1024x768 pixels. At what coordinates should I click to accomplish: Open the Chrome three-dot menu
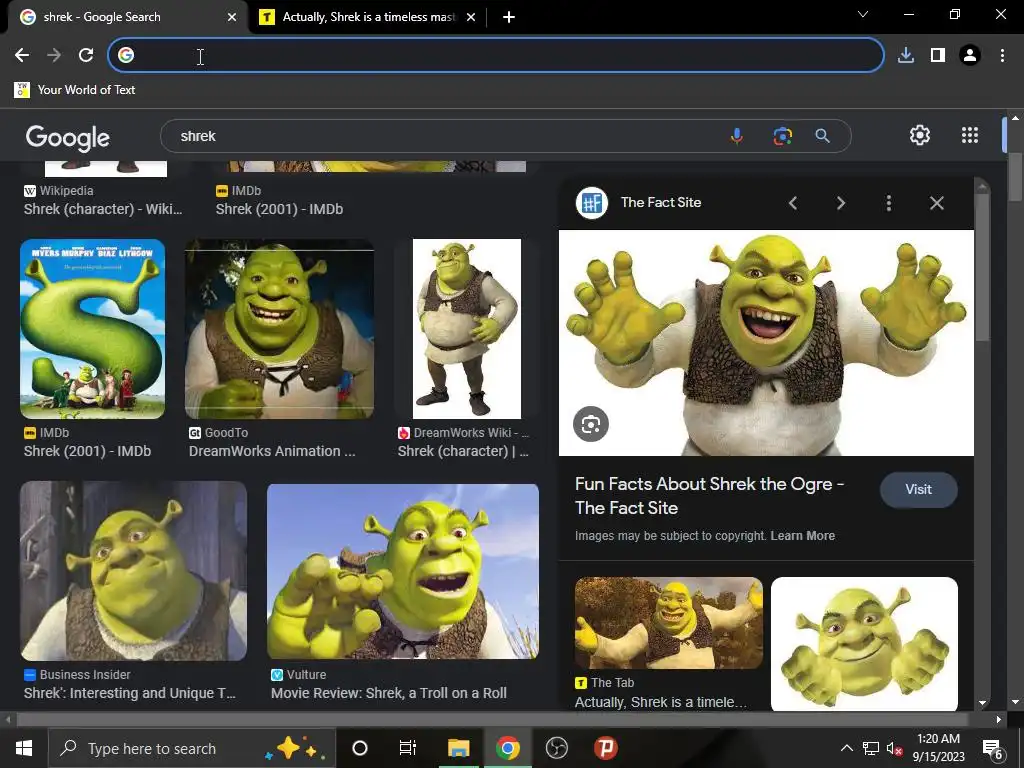click(1002, 56)
